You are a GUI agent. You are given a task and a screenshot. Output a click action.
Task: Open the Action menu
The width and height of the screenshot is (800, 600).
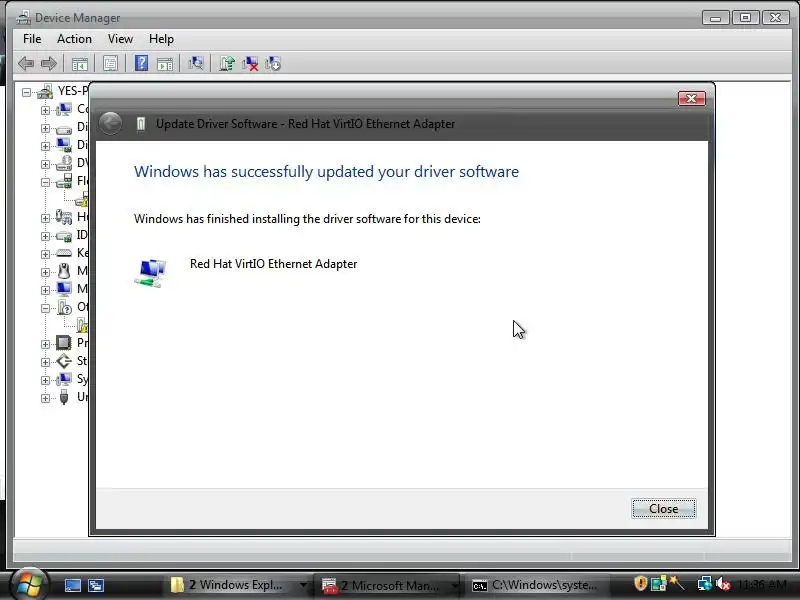(x=74, y=39)
